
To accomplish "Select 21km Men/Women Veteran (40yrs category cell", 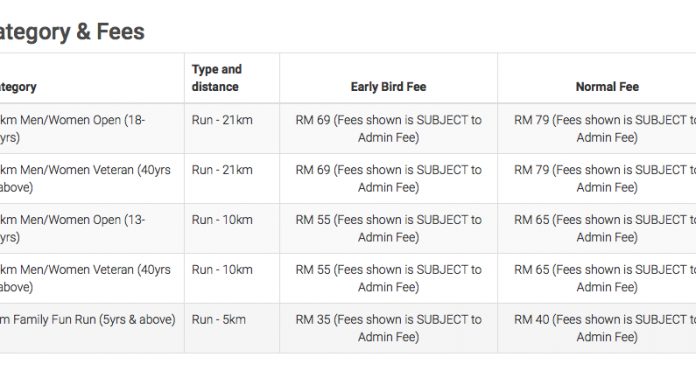I will [x=92, y=179].
